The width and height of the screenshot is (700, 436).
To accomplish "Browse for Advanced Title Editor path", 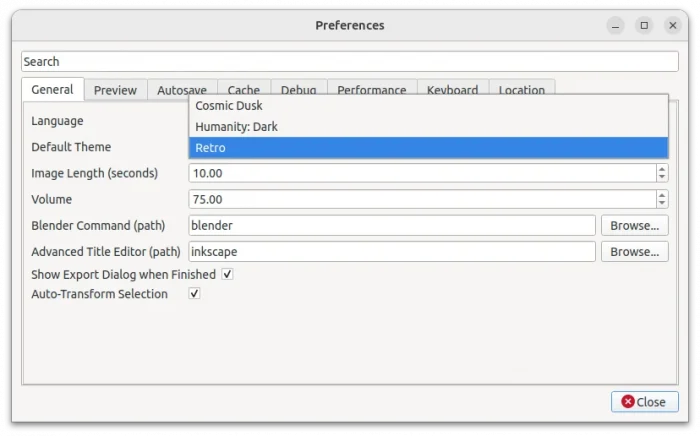I will [634, 252].
